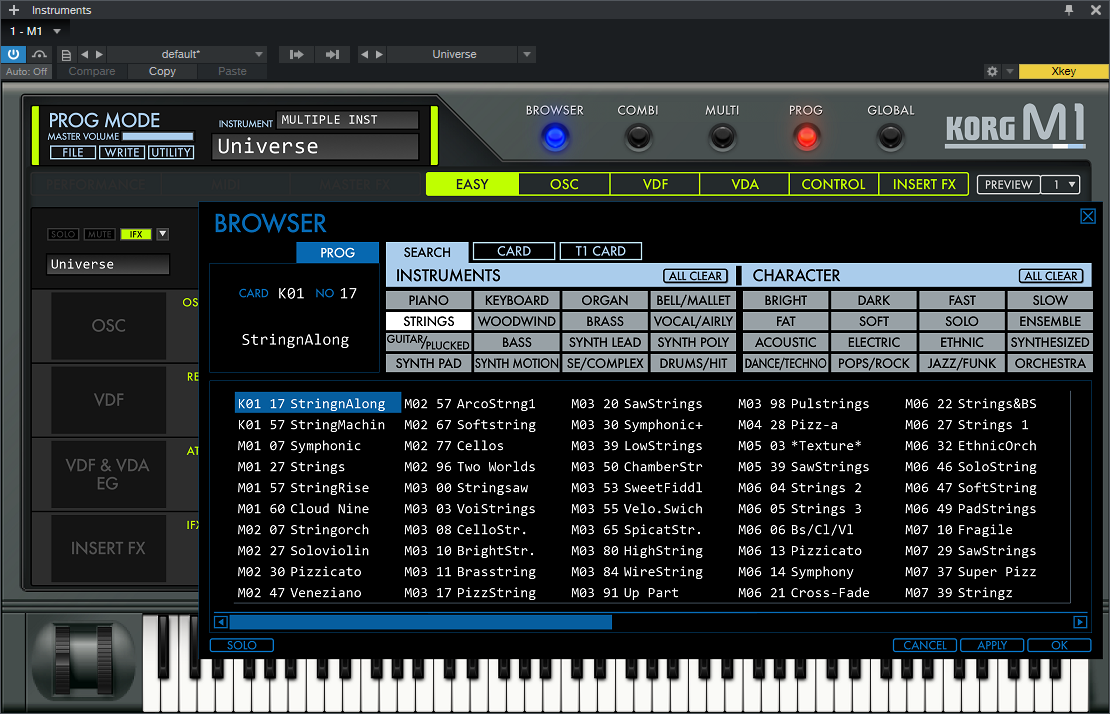This screenshot has width=1110, height=714.
Task: Open the T1 CARD browser tab
Action: [600, 251]
